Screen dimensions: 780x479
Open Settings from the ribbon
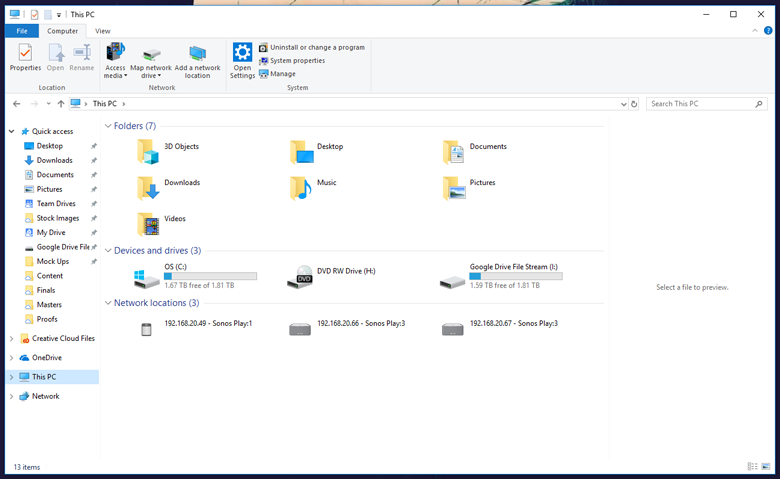point(242,59)
